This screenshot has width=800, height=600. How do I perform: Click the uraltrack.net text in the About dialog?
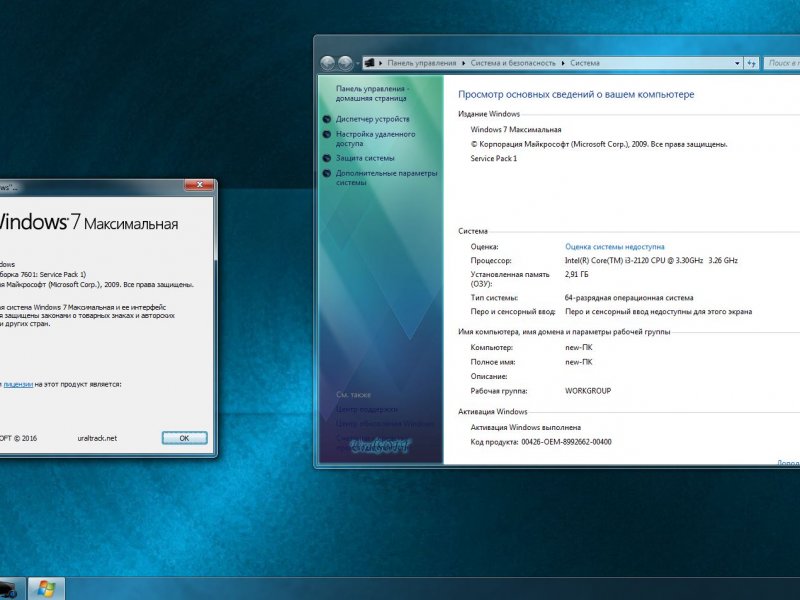click(x=97, y=438)
